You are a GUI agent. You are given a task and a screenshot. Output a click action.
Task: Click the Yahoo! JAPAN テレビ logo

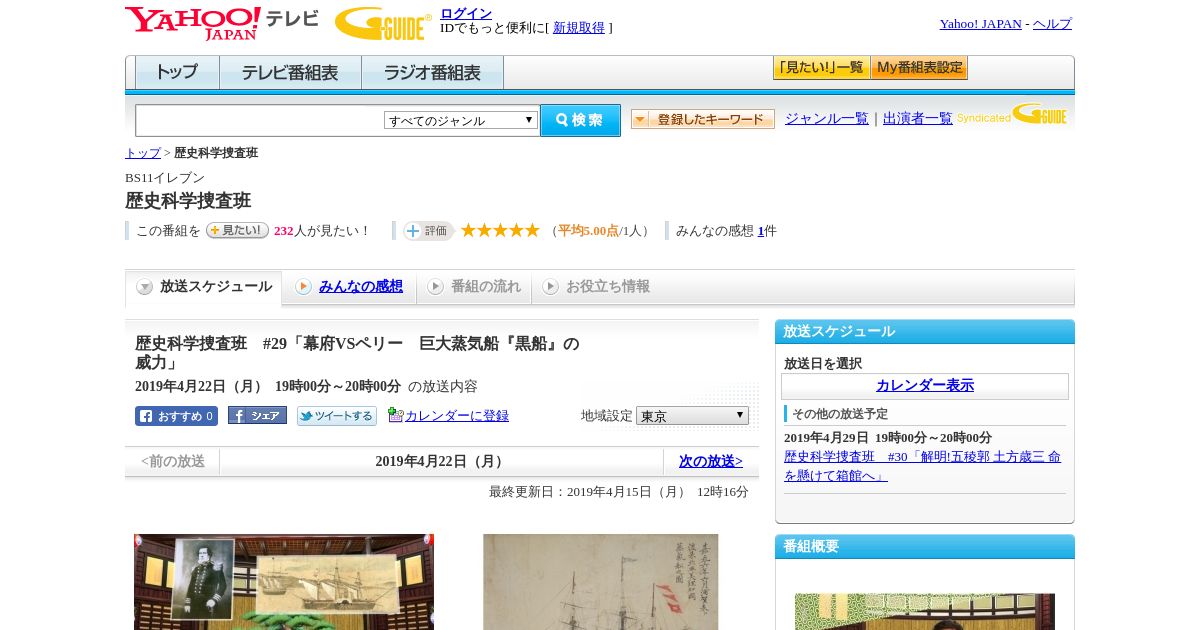point(221,23)
